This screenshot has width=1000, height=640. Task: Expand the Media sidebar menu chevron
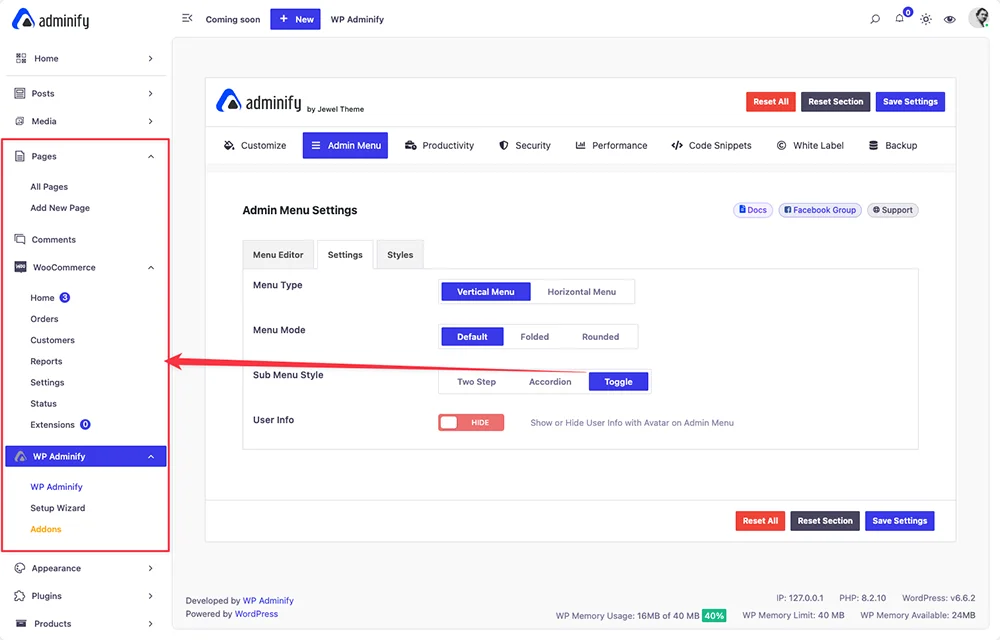coord(151,121)
